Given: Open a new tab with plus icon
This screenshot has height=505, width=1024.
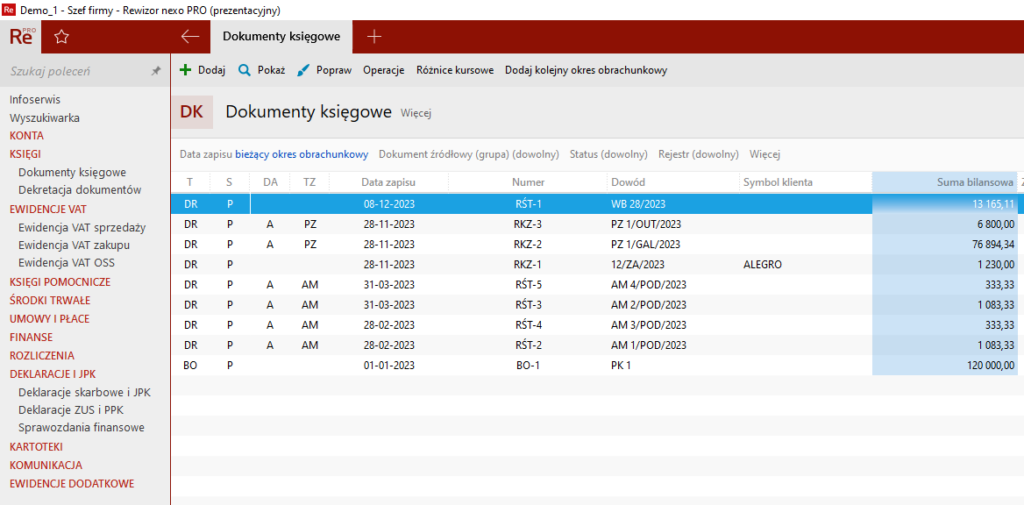Looking at the screenshot, I should (x=374, y=37).
